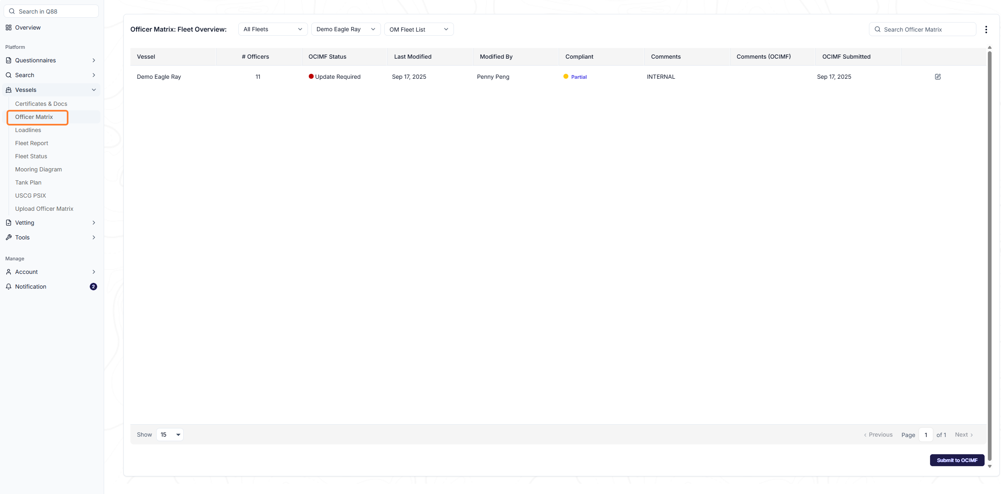Sort by the # Officers column header

tap(255, 57)
